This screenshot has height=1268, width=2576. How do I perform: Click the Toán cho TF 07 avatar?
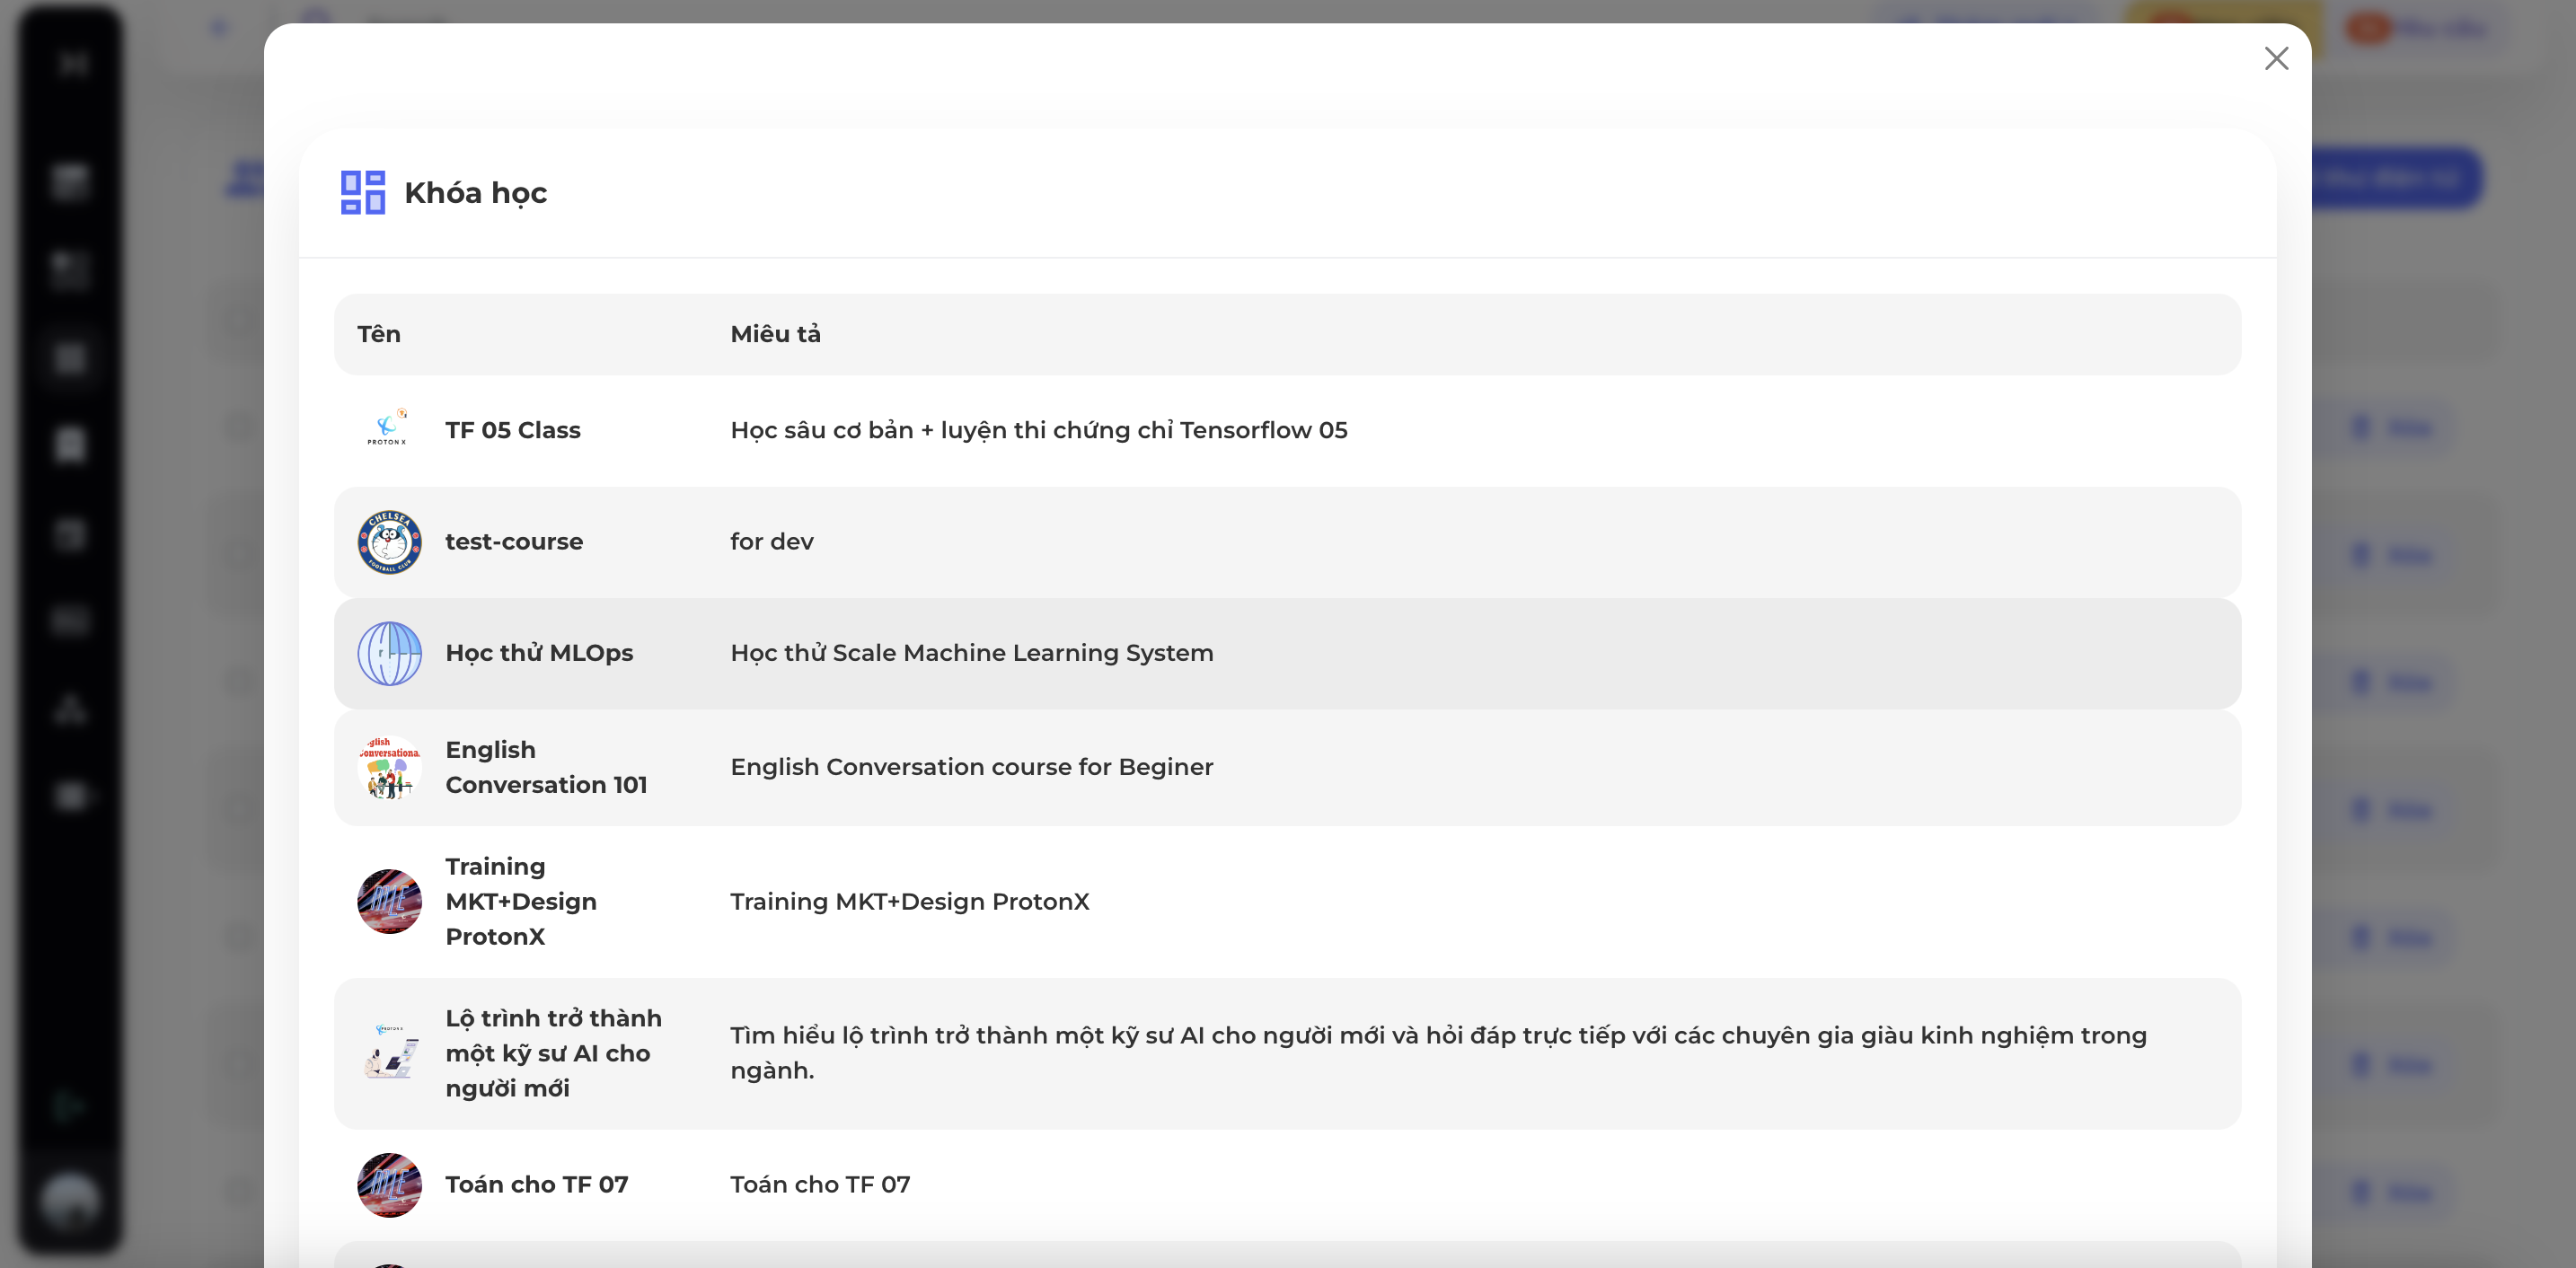tap(389, 1184)
